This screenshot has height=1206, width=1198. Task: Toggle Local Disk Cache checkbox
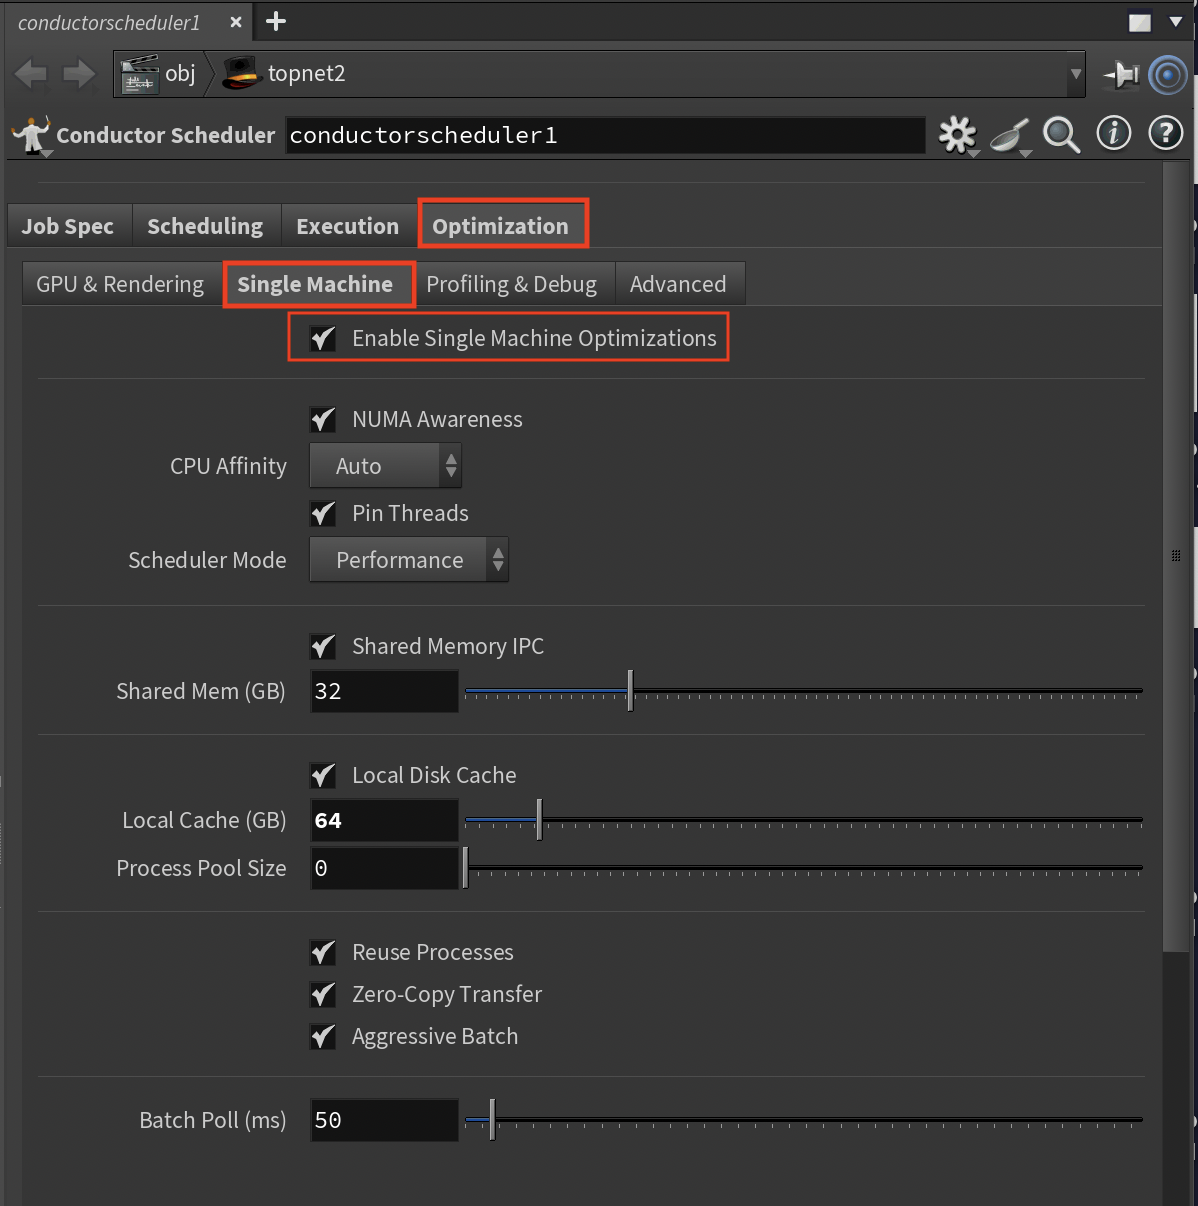click(323, 775)
